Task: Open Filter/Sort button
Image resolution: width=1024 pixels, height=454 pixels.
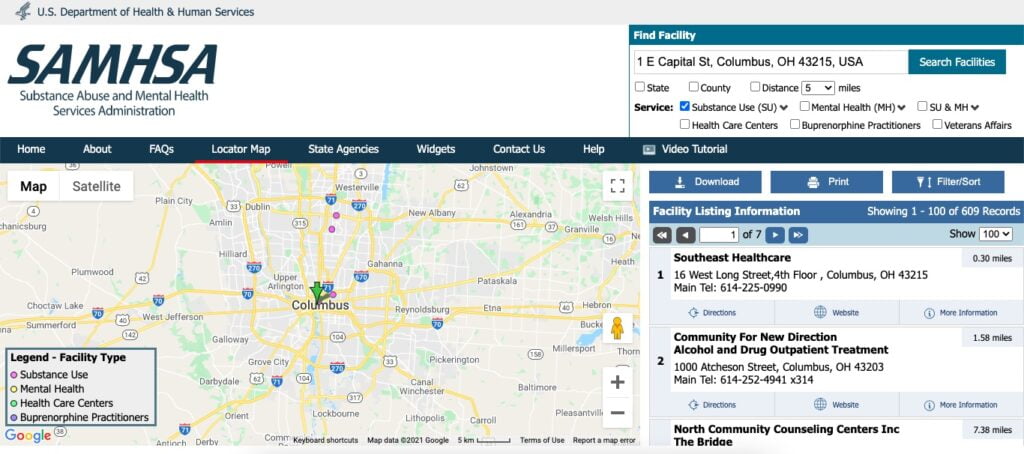Action: [x=948, y=182]
